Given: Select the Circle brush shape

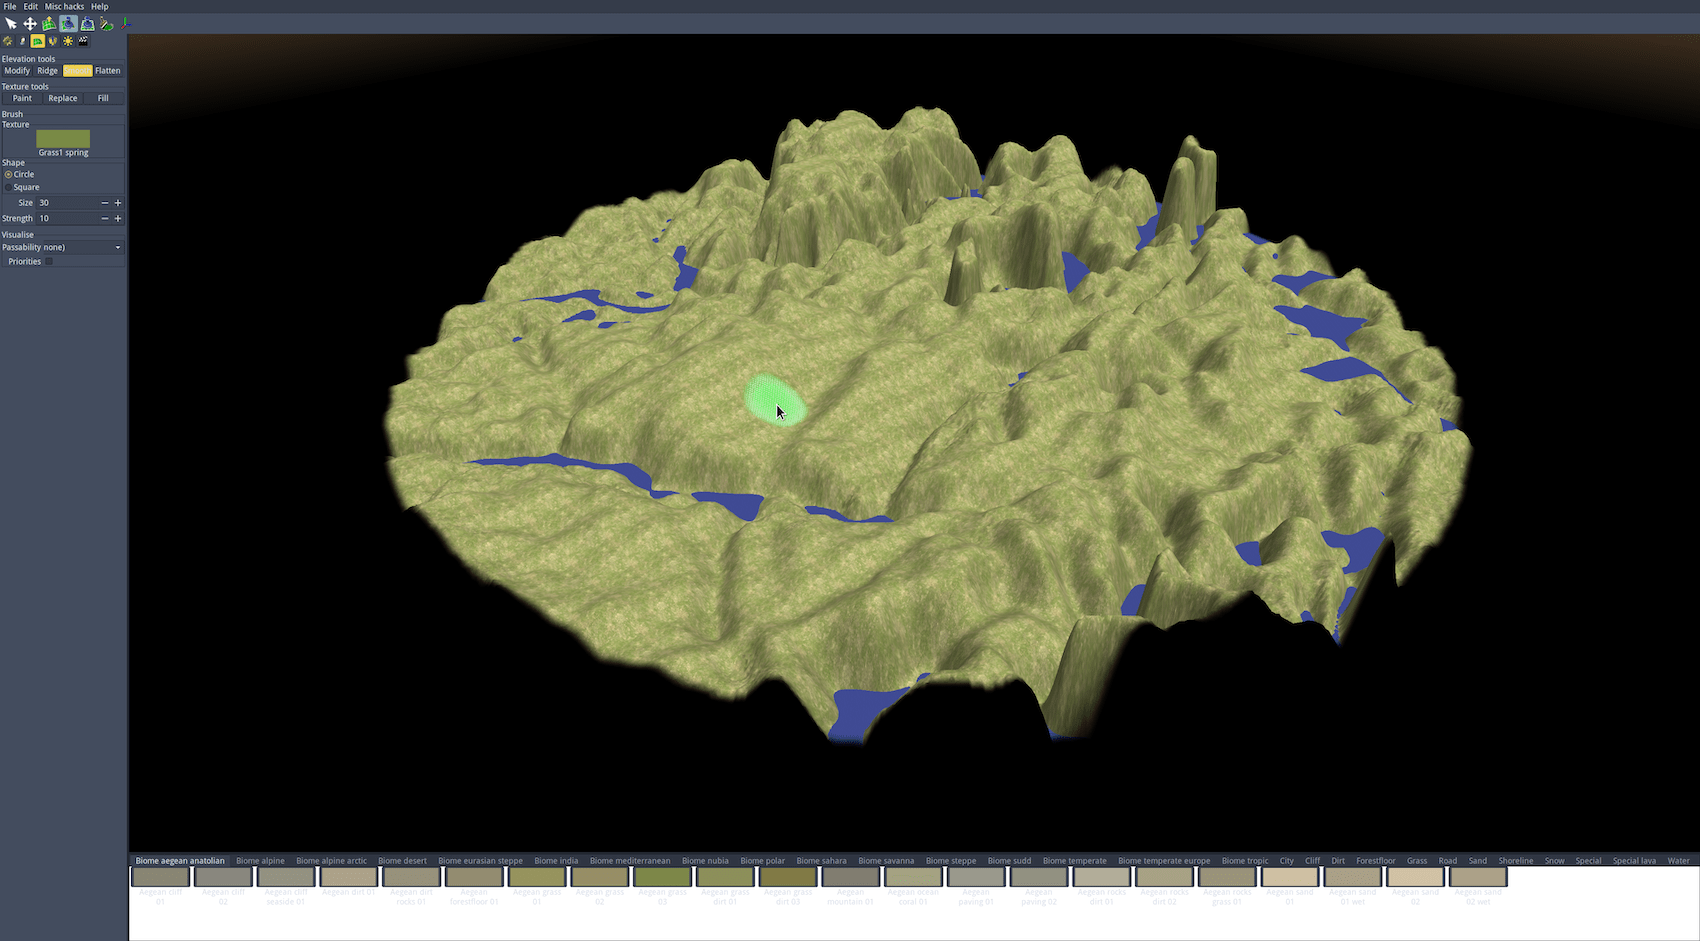Looking at the screenshot, I should [x=8, y=174].
